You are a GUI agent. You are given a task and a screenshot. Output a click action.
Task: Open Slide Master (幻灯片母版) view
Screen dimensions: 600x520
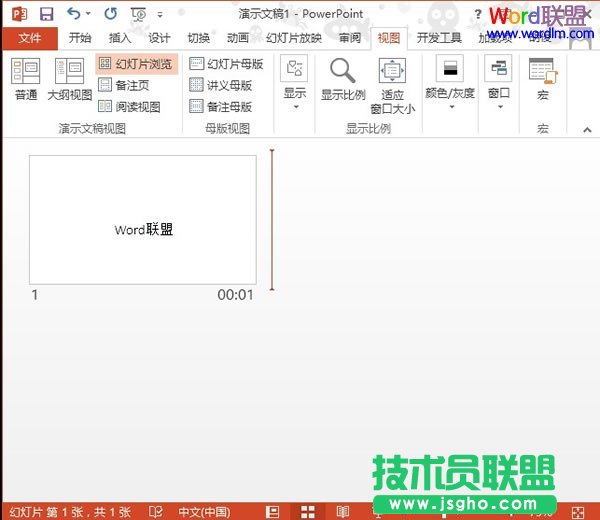click(x=226, y=64)
